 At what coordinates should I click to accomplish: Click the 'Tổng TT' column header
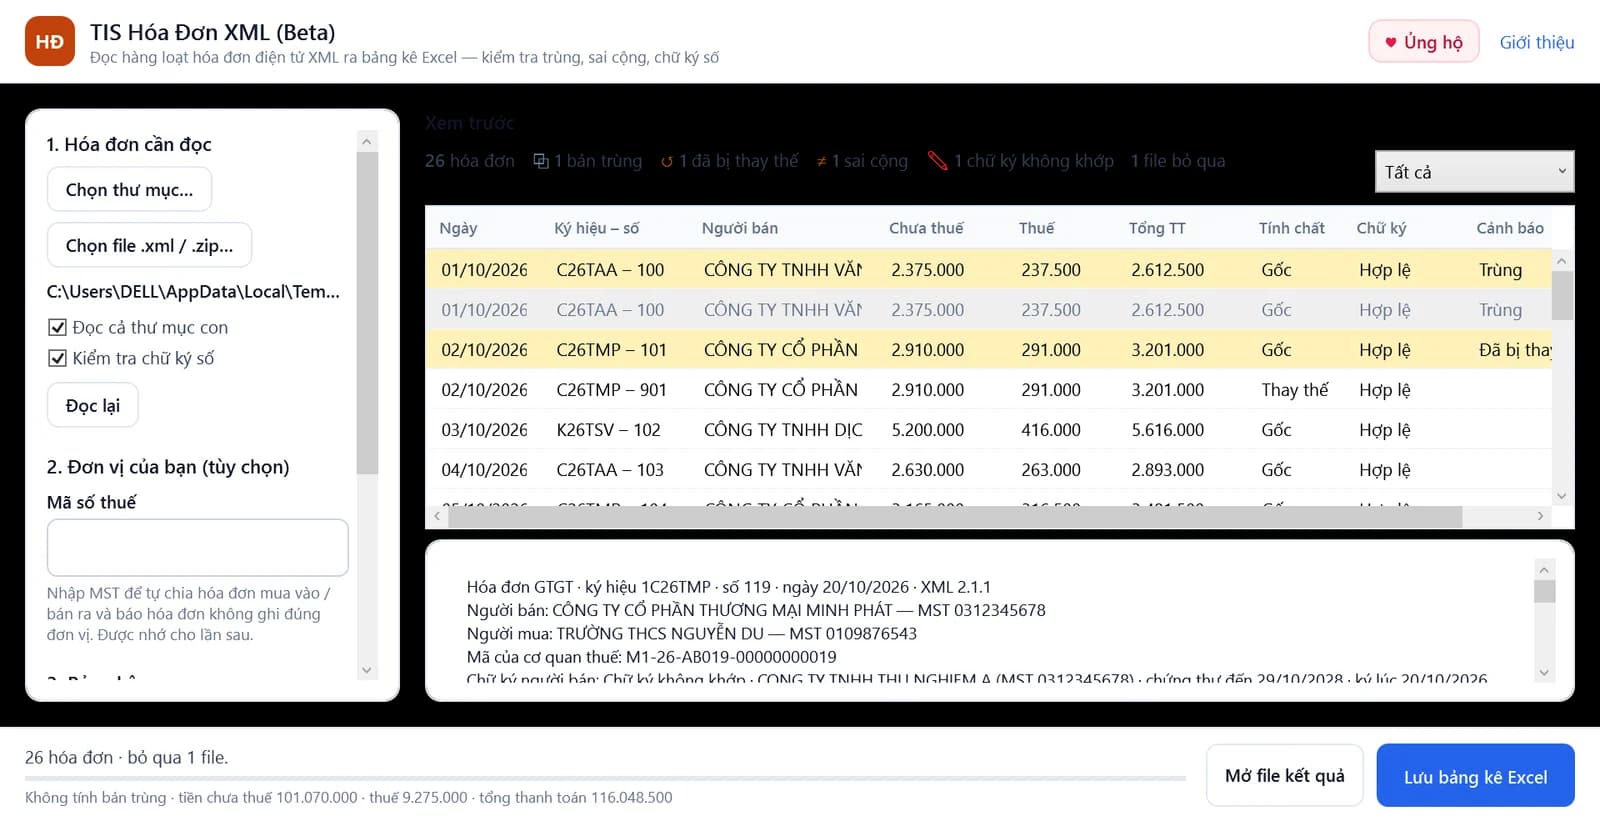pyautogui.click(x=1157, y=228)
